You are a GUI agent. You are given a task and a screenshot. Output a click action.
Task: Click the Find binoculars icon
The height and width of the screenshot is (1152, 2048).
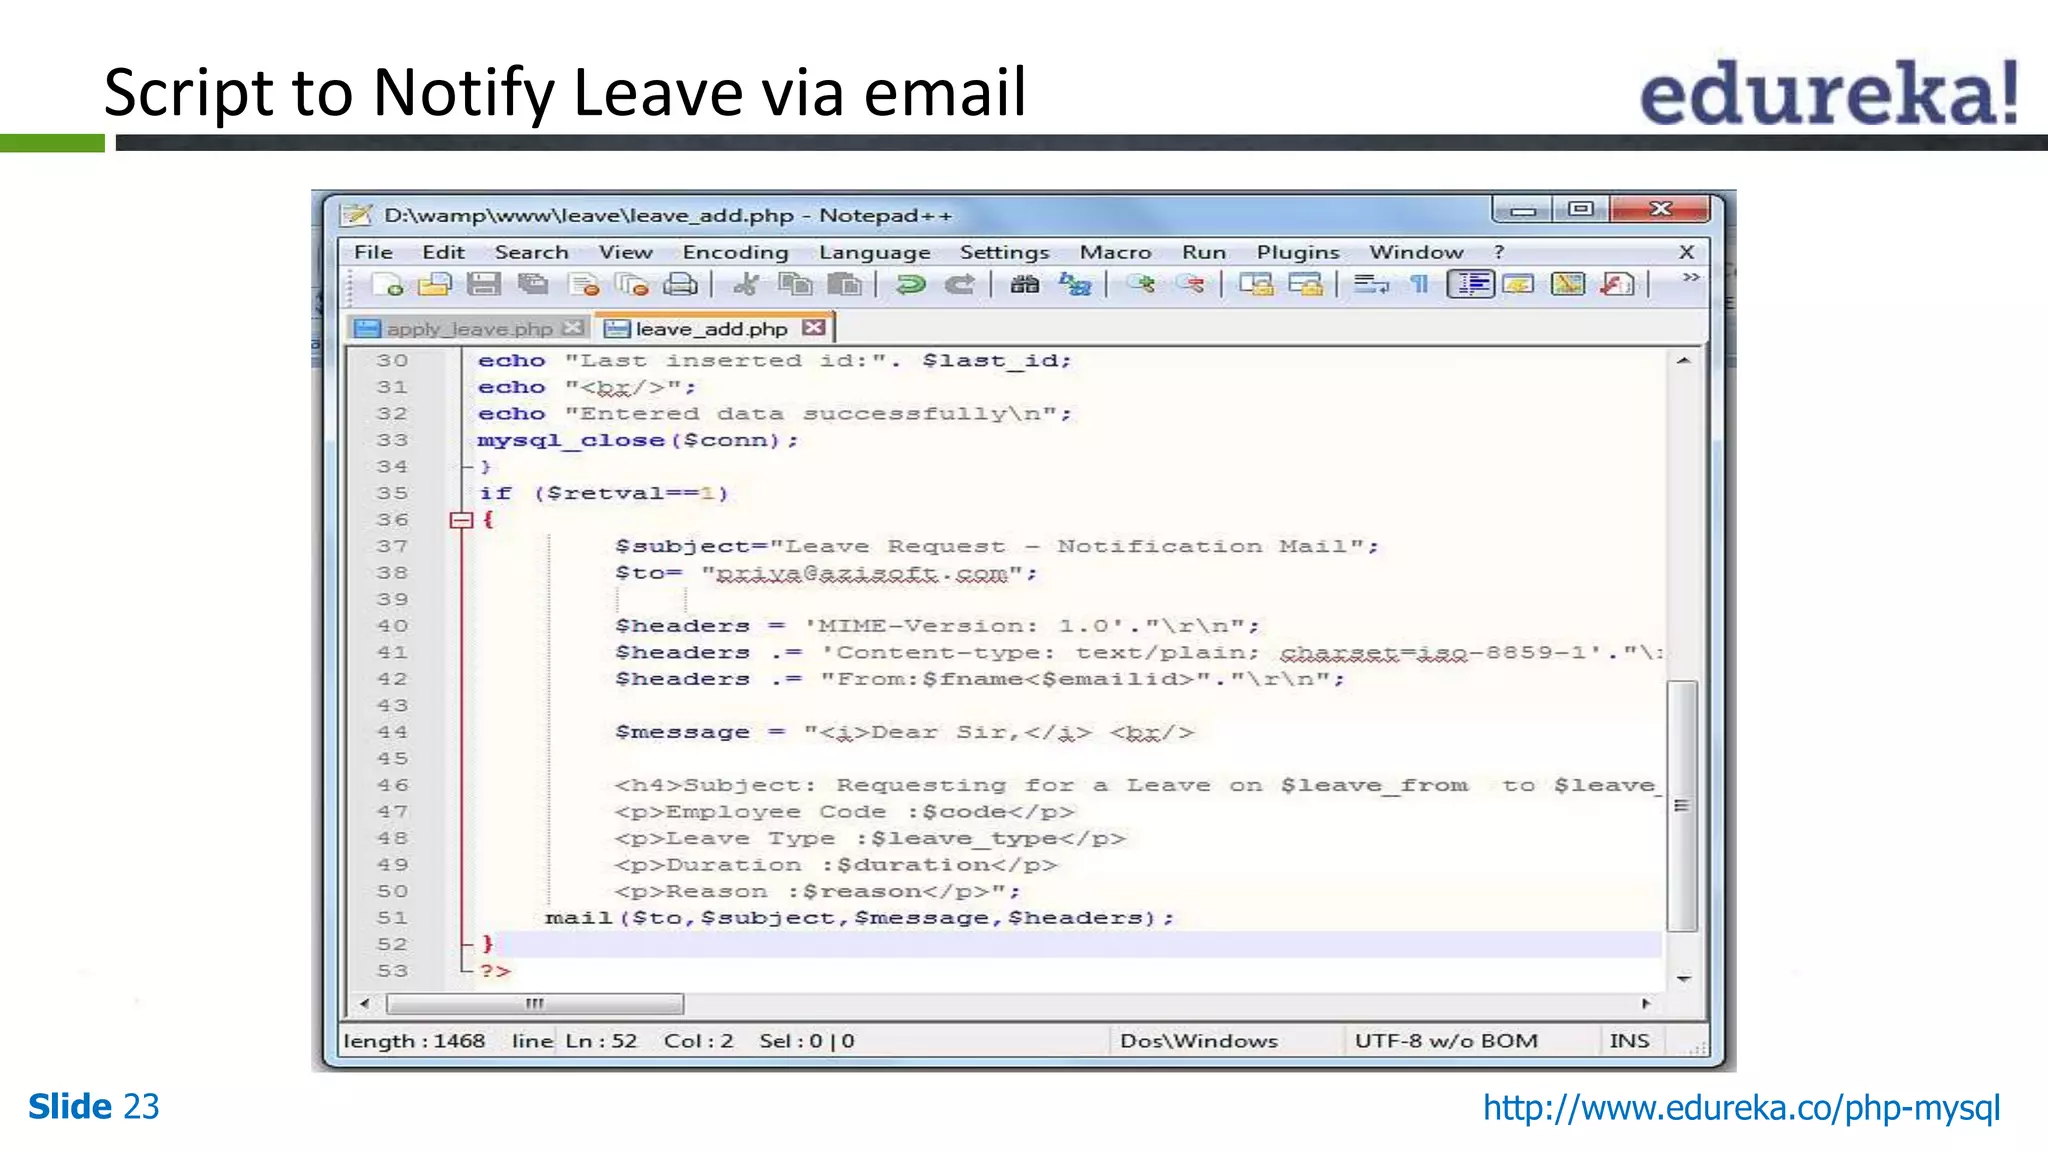point(1024,285)
